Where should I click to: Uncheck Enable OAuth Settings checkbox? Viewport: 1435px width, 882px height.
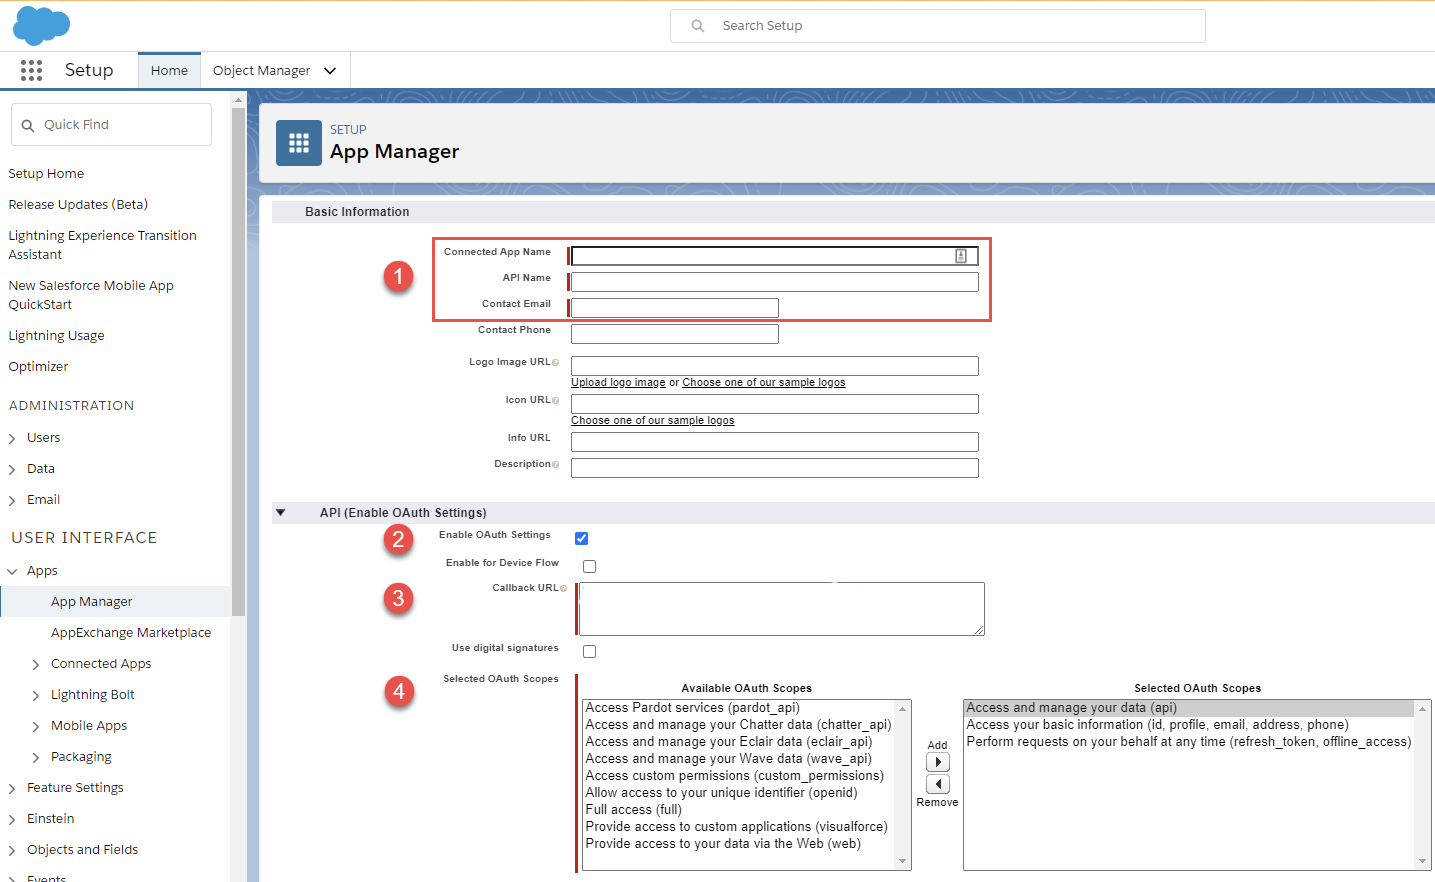click(x=581, y=539)
